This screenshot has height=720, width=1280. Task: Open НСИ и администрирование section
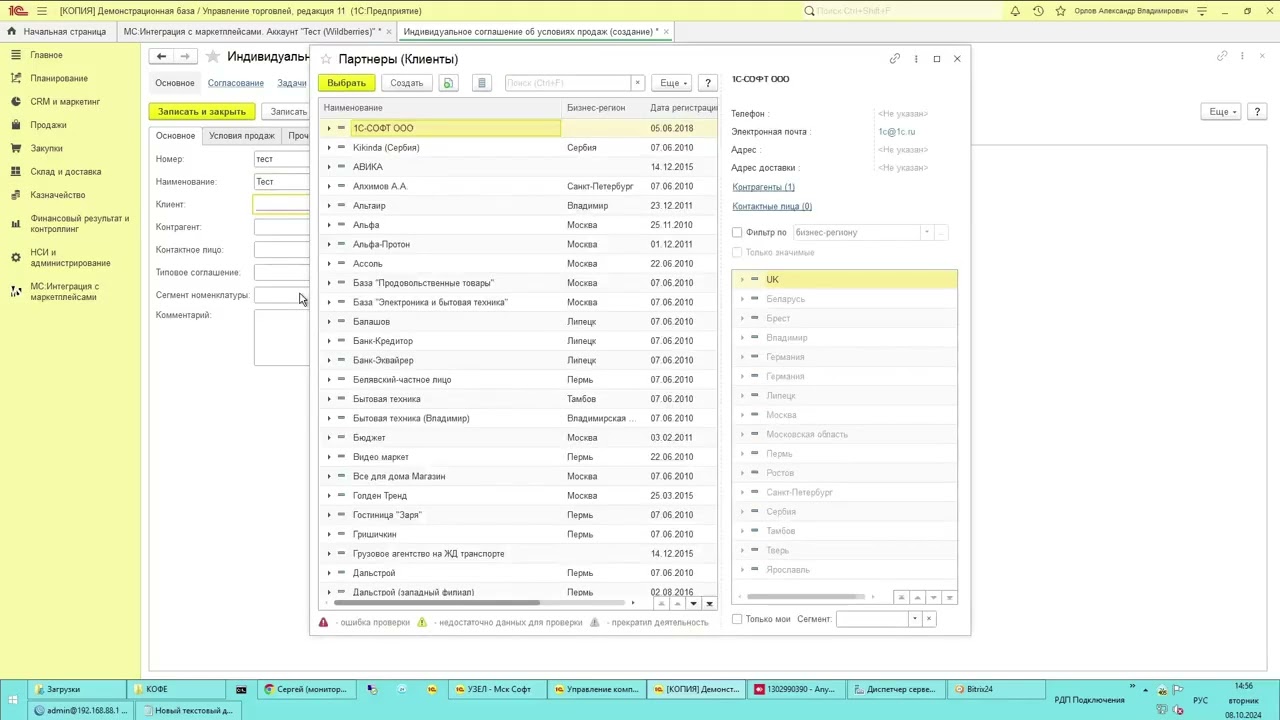pyautogui.click(x=70, y=258)
